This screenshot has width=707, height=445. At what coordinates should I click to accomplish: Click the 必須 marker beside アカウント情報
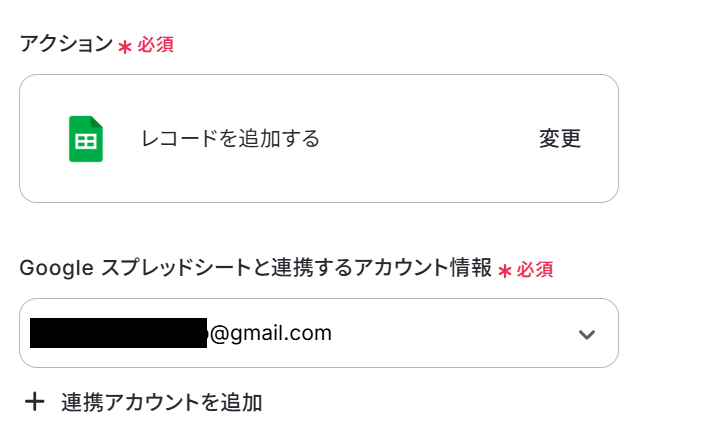click(x=535, y=270)
